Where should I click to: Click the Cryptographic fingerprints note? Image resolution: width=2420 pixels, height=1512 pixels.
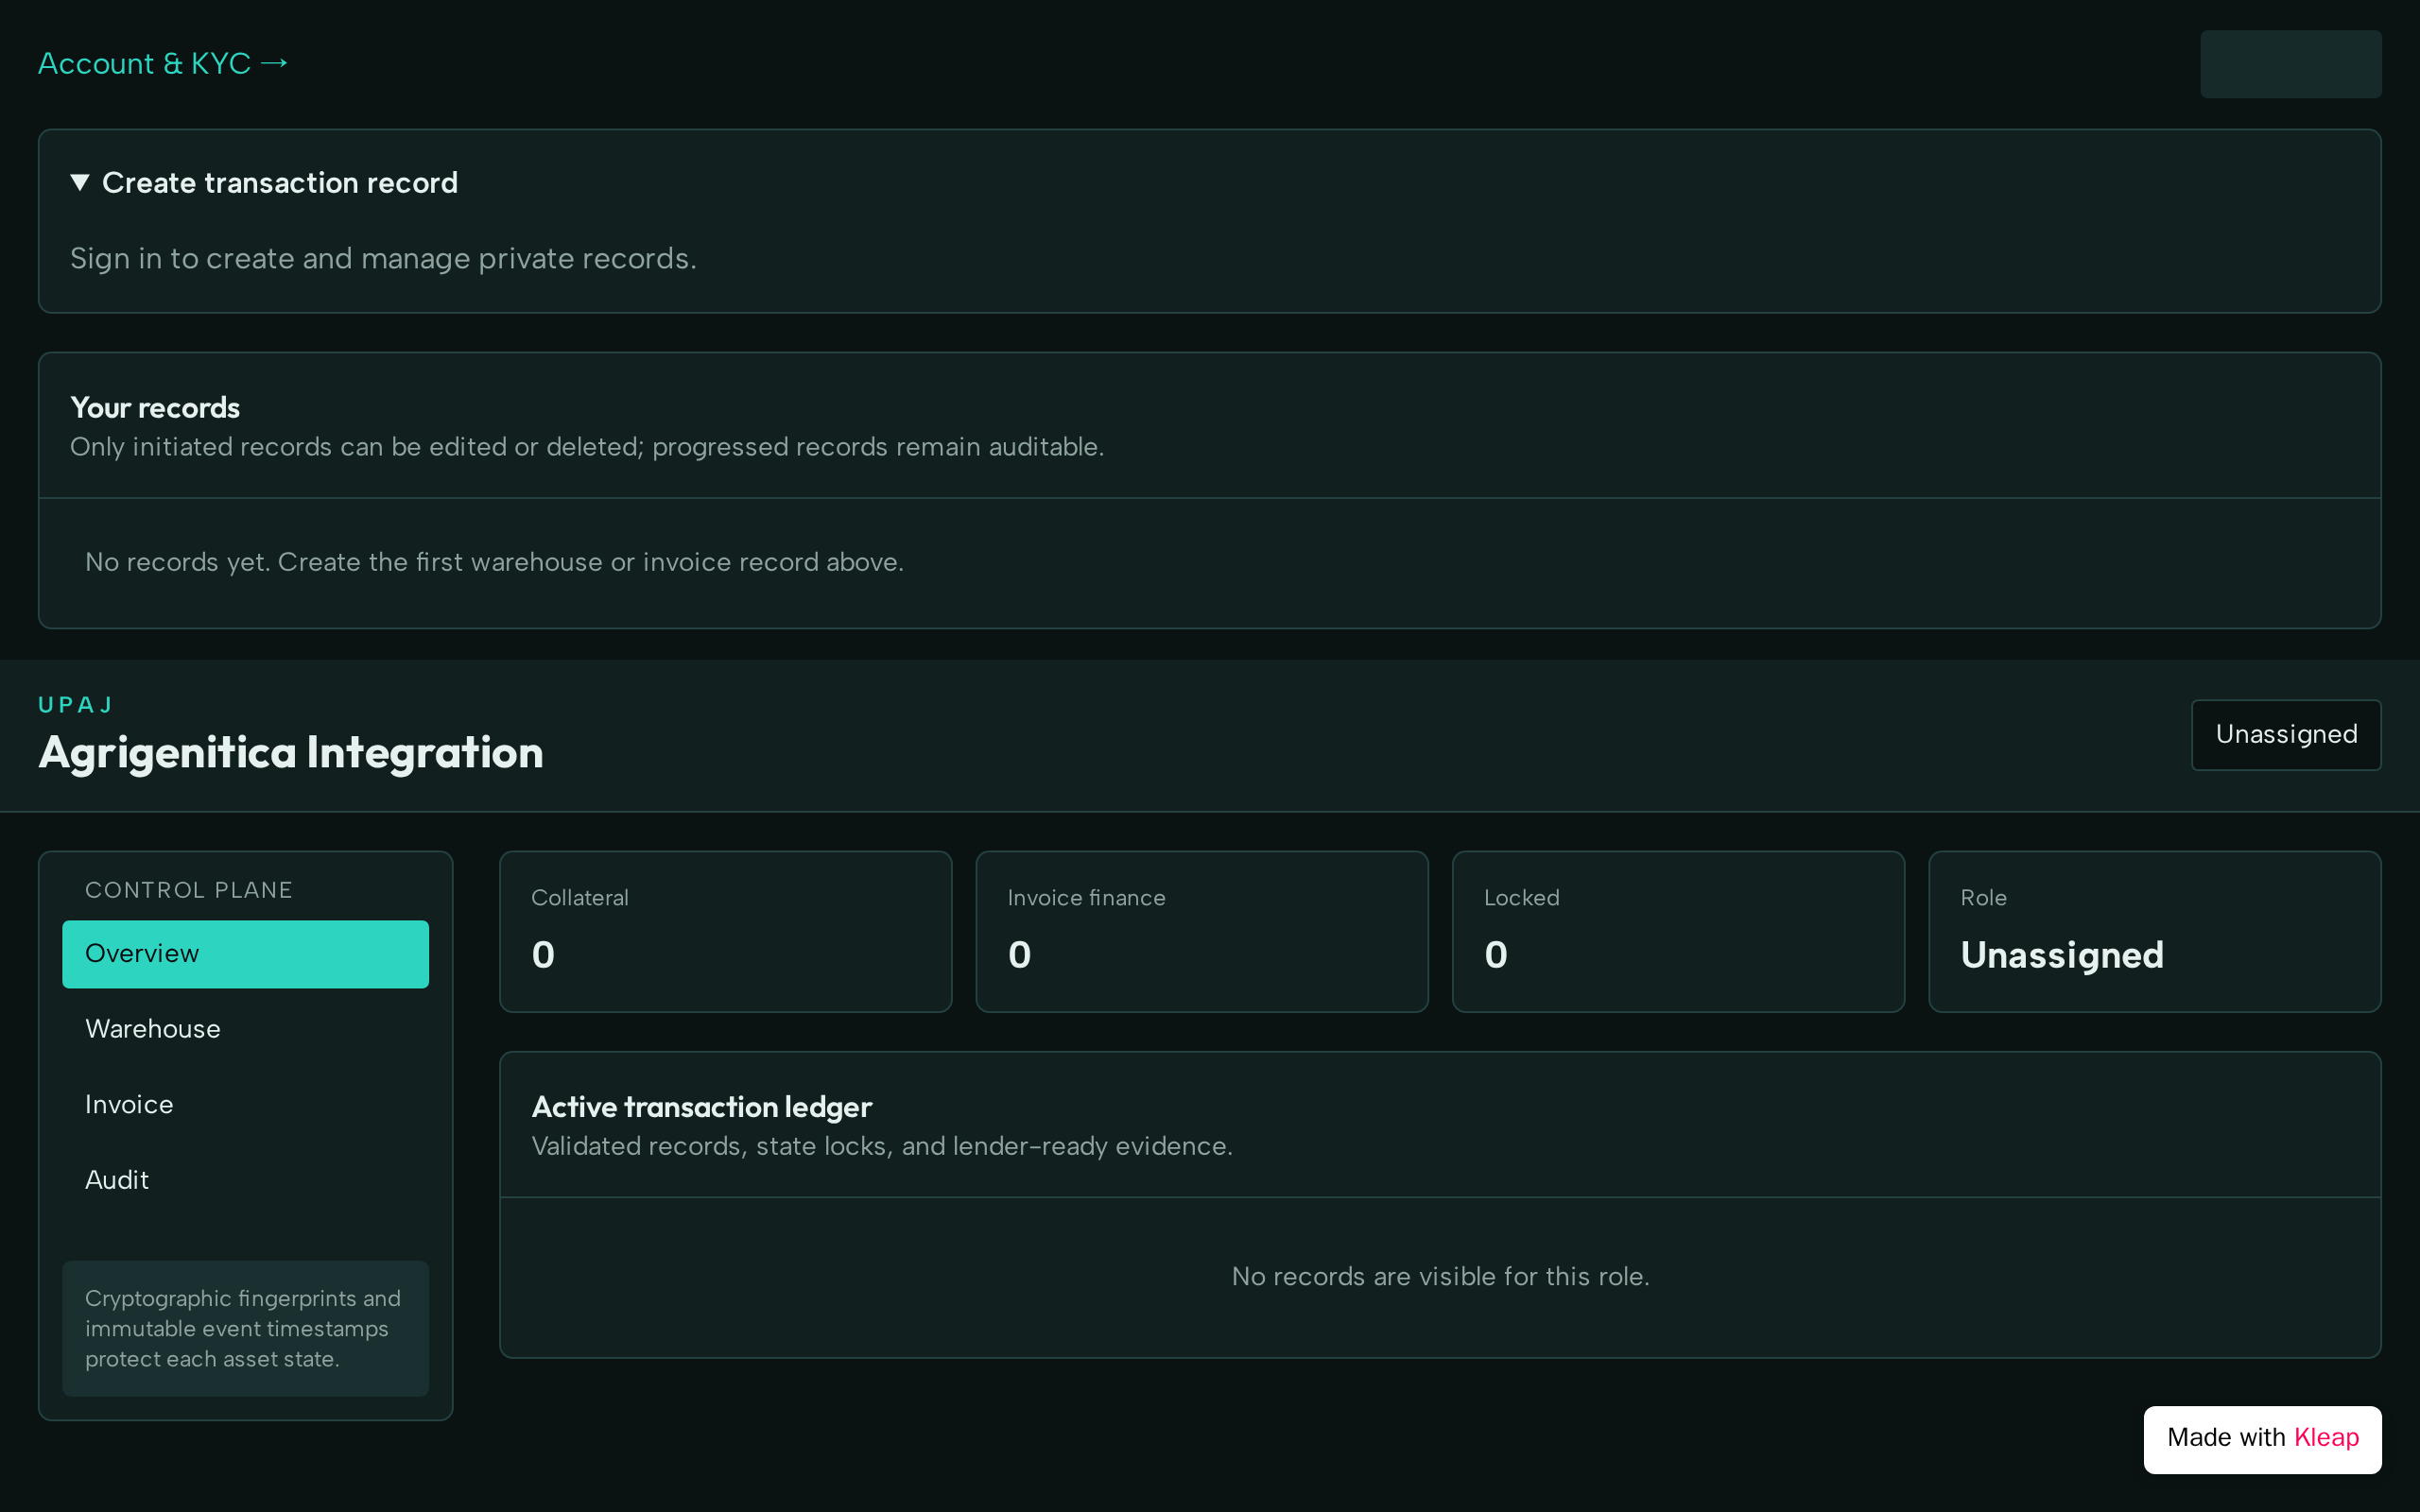tap(245, 1329)
